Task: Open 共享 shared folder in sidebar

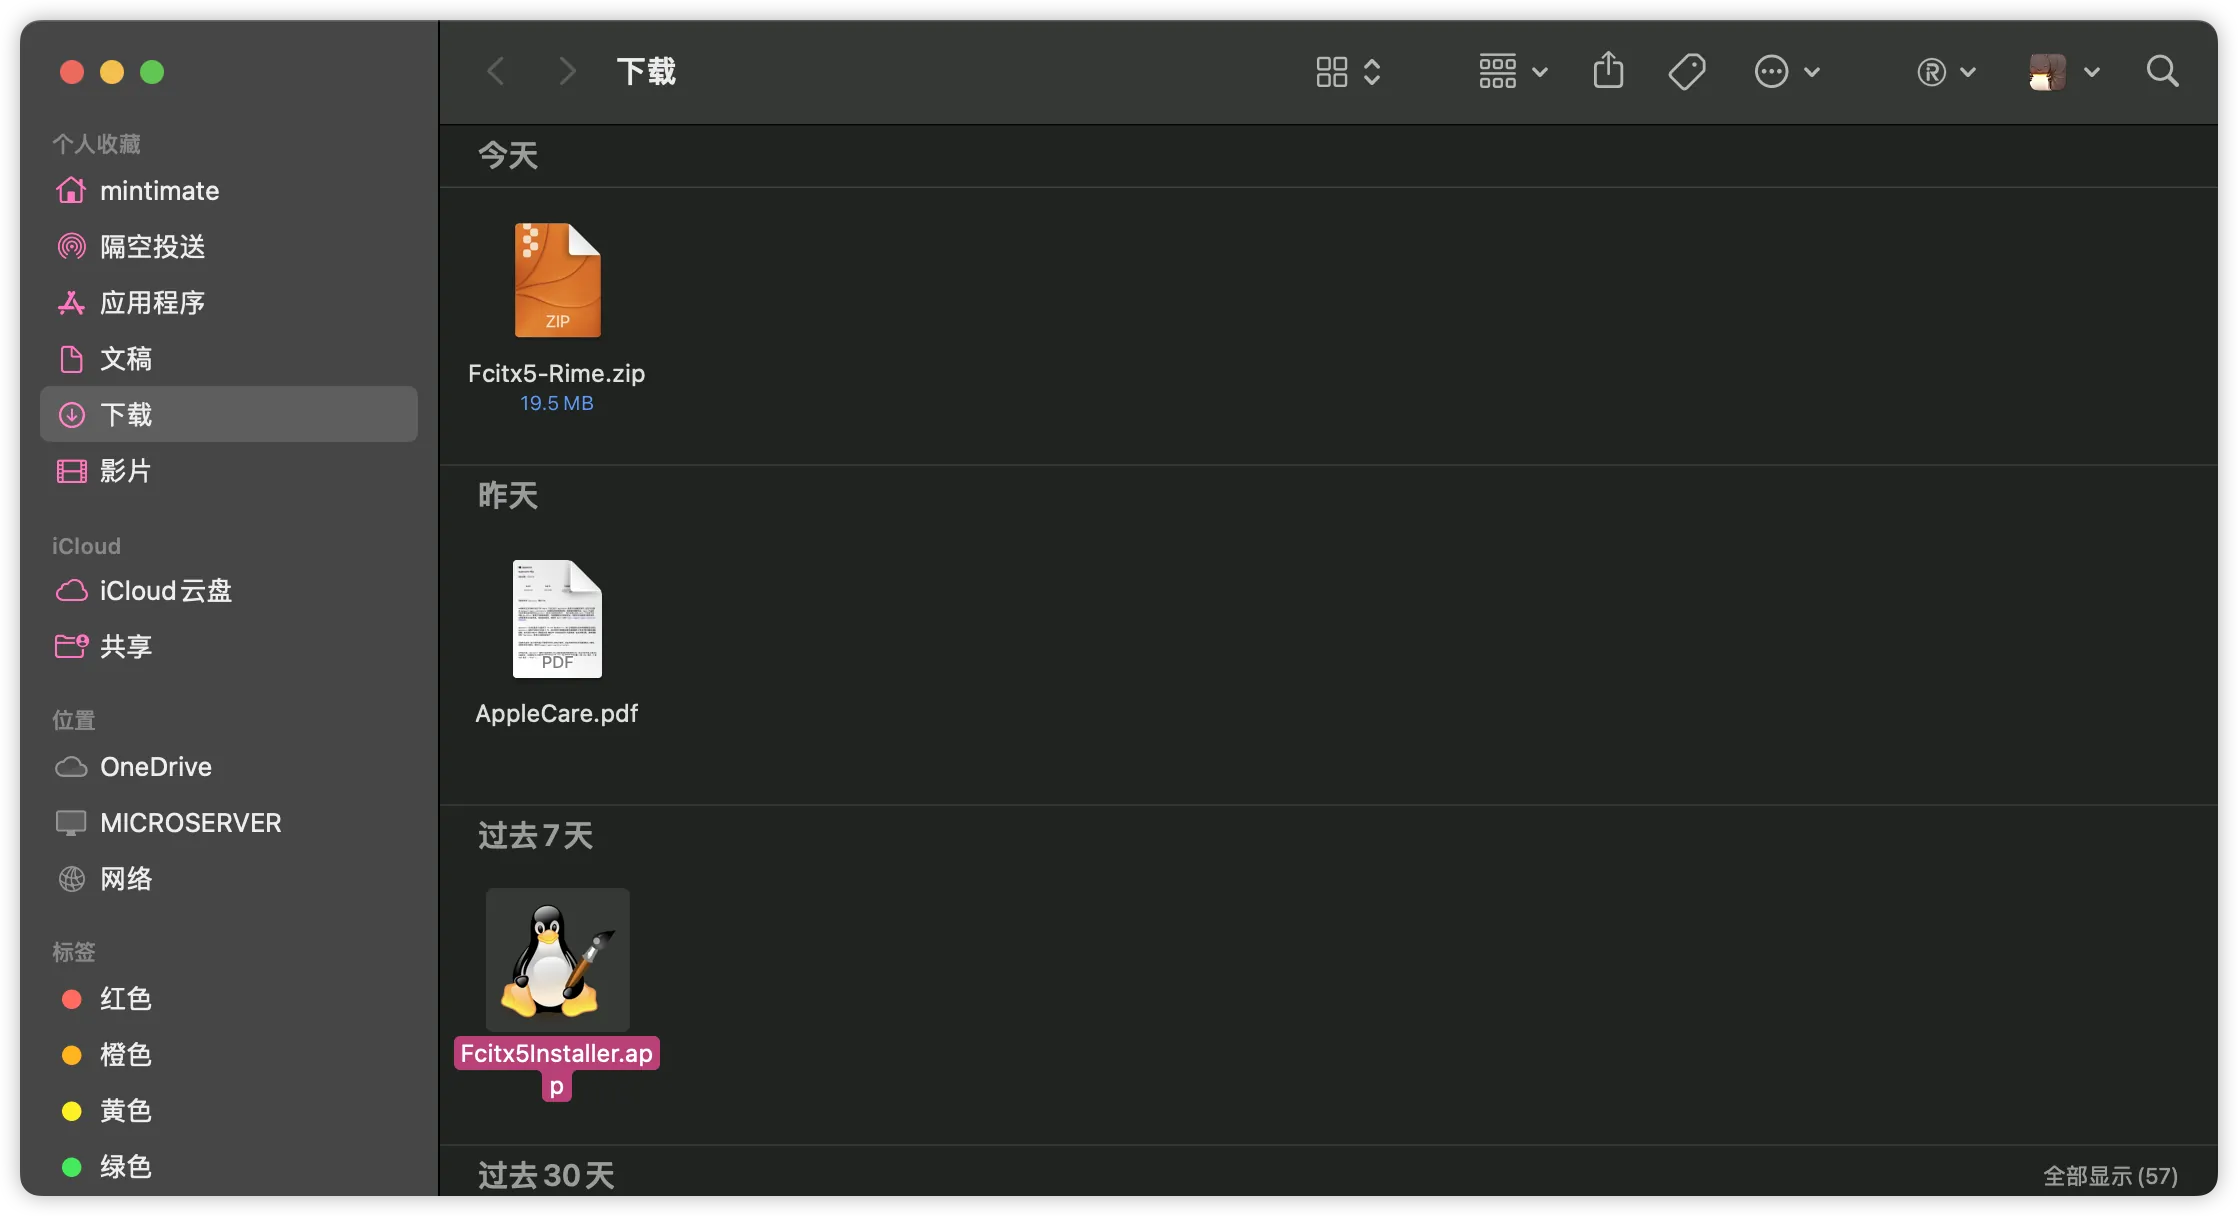Action: coord(229,646)
